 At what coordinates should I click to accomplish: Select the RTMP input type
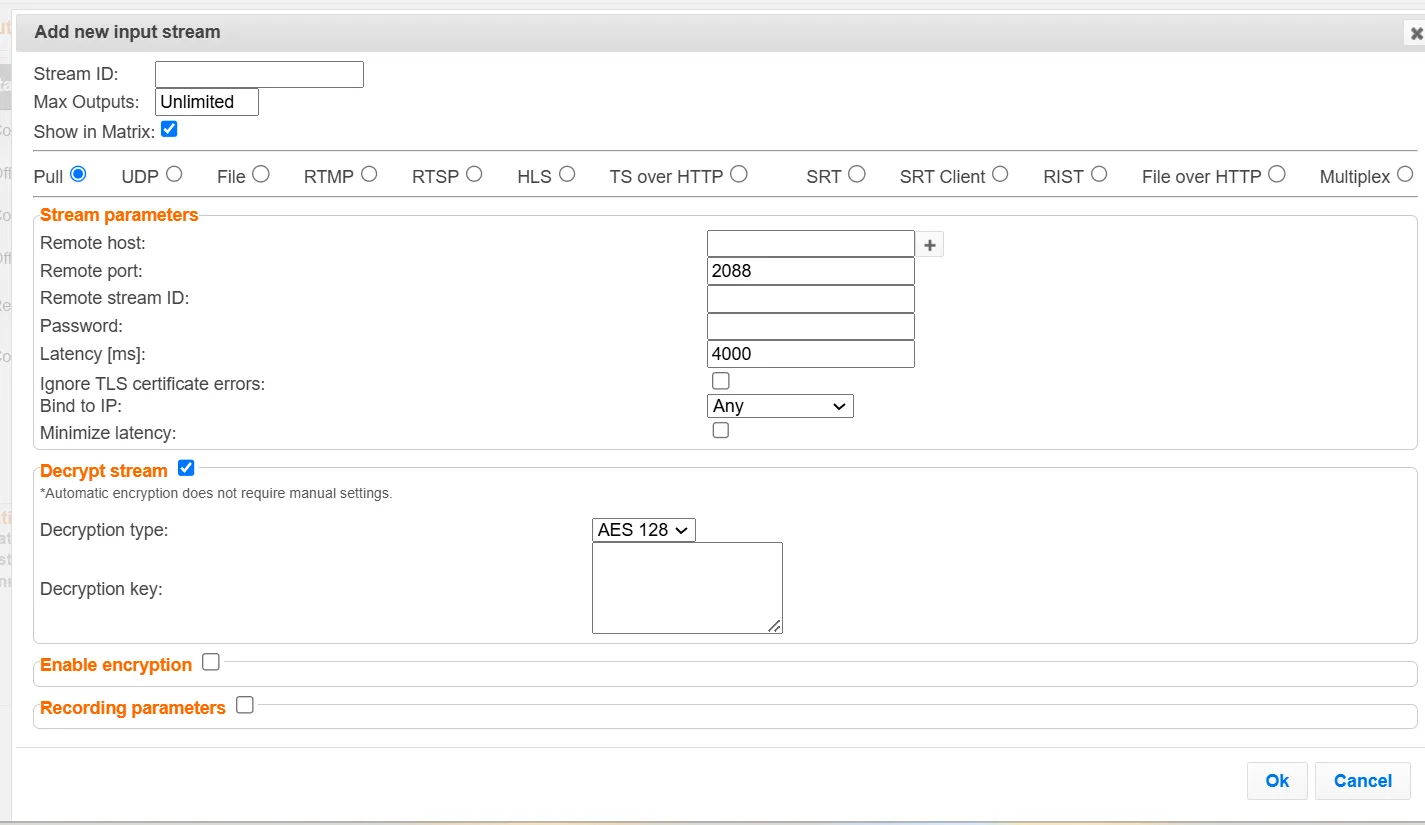pyautogui.click(x=369, y=174)
